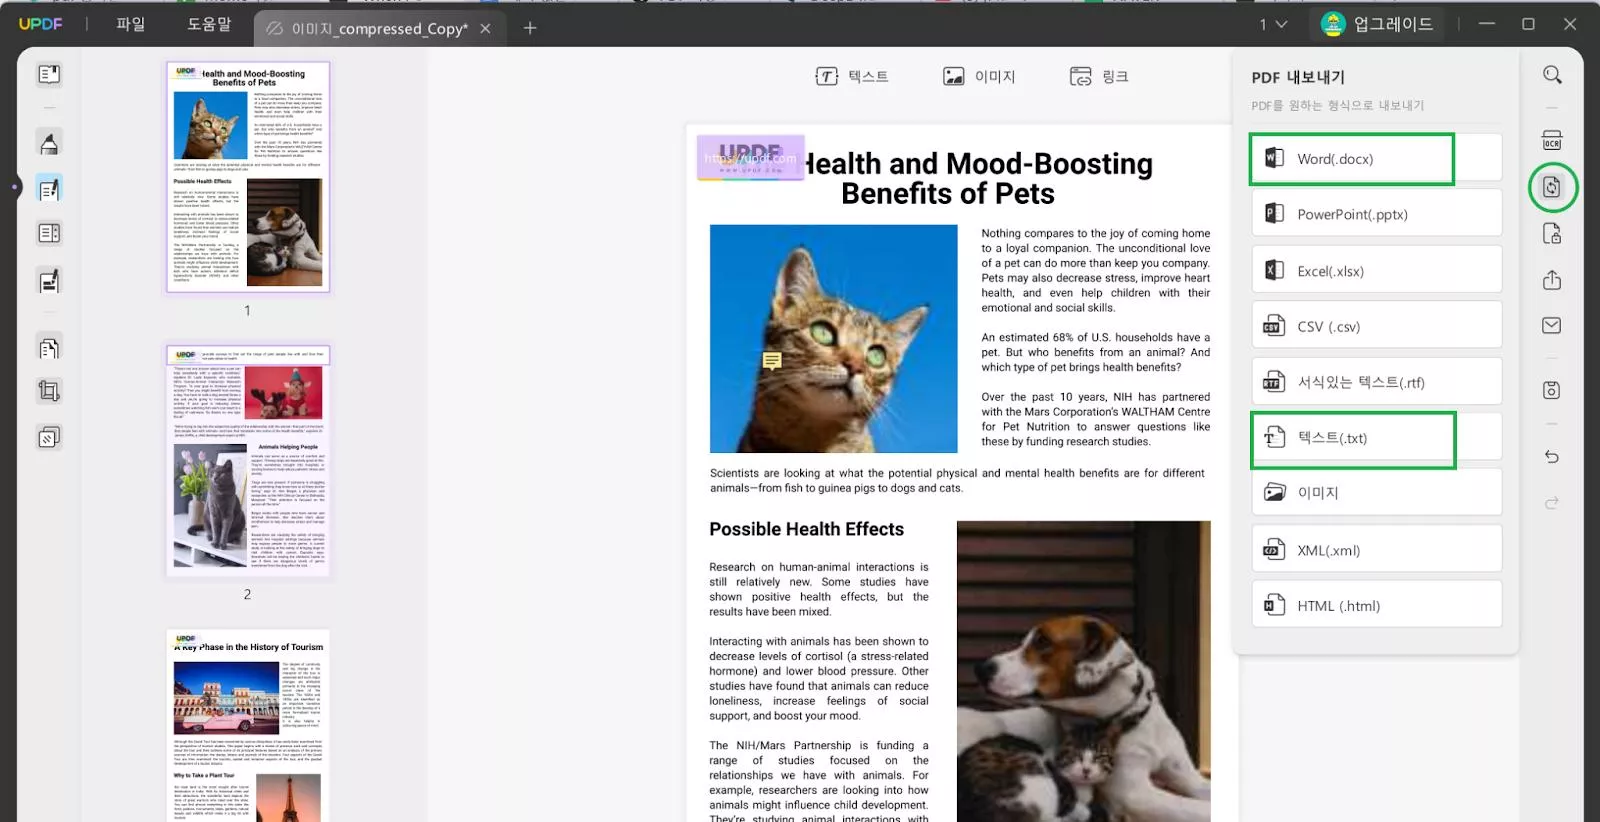The height and width of the screenshot is (822, 1600).
Task: Select the Crop Pages tool in left sidebar
Action: (x=48, y=391)
